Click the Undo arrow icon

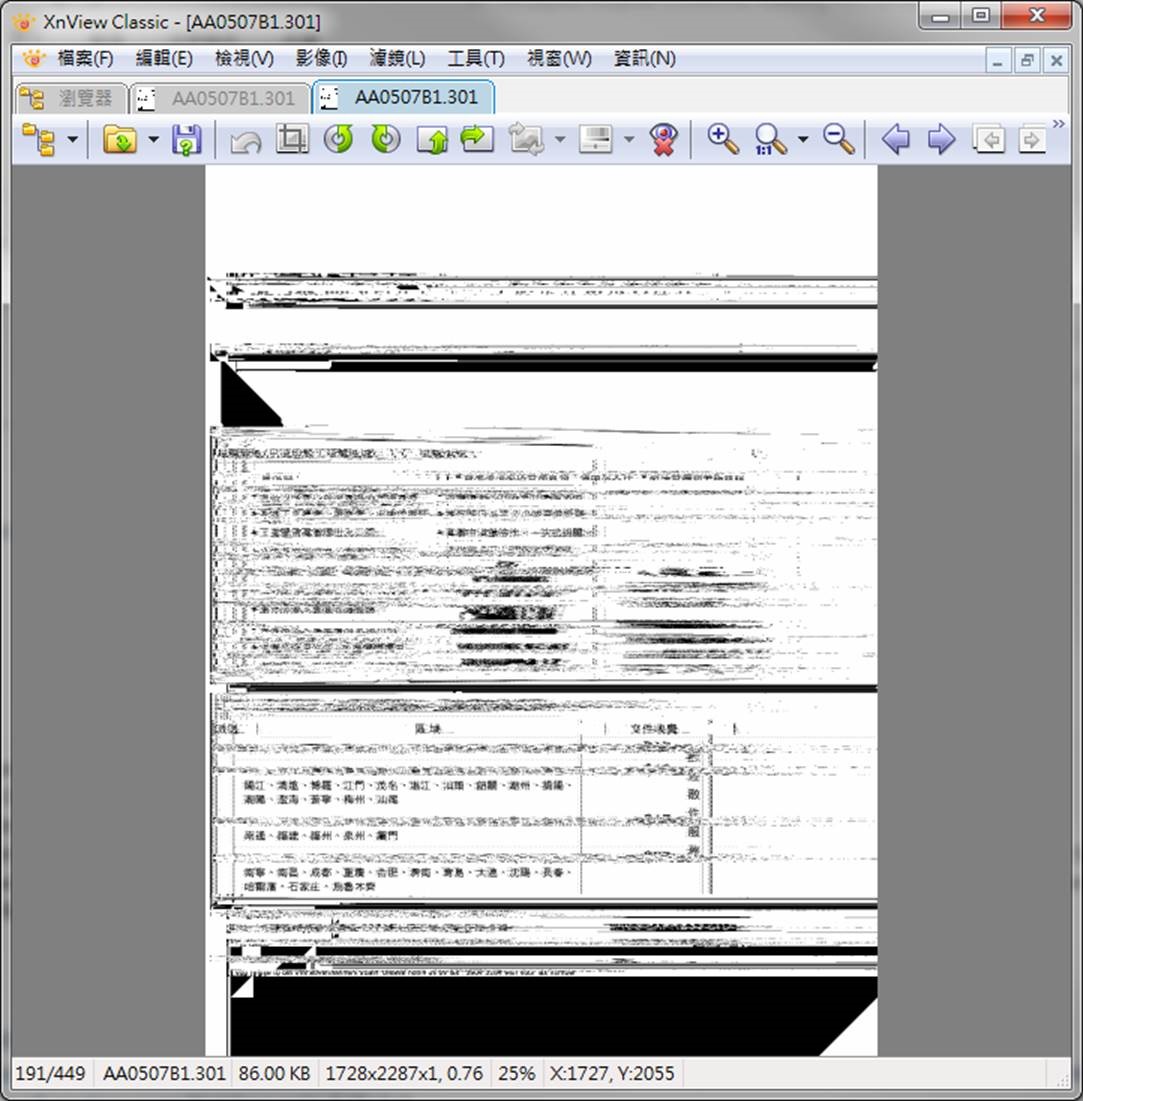click(245, 140)
